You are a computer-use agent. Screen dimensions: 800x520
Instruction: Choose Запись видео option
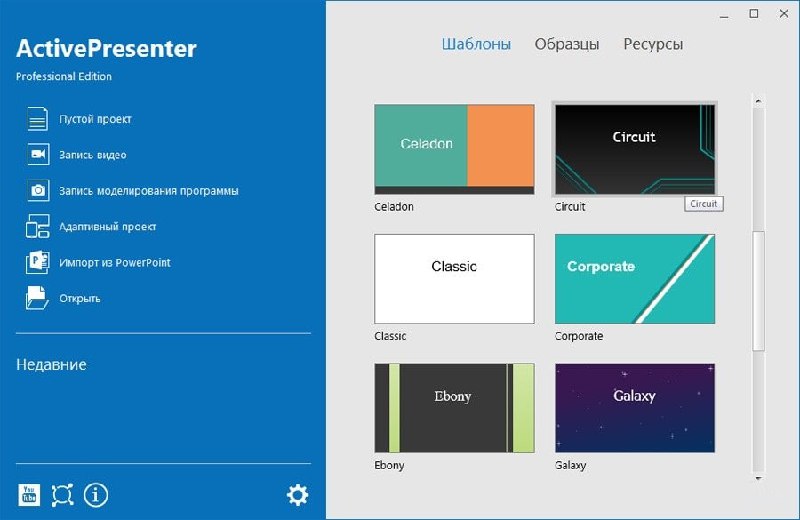[93, 155]
